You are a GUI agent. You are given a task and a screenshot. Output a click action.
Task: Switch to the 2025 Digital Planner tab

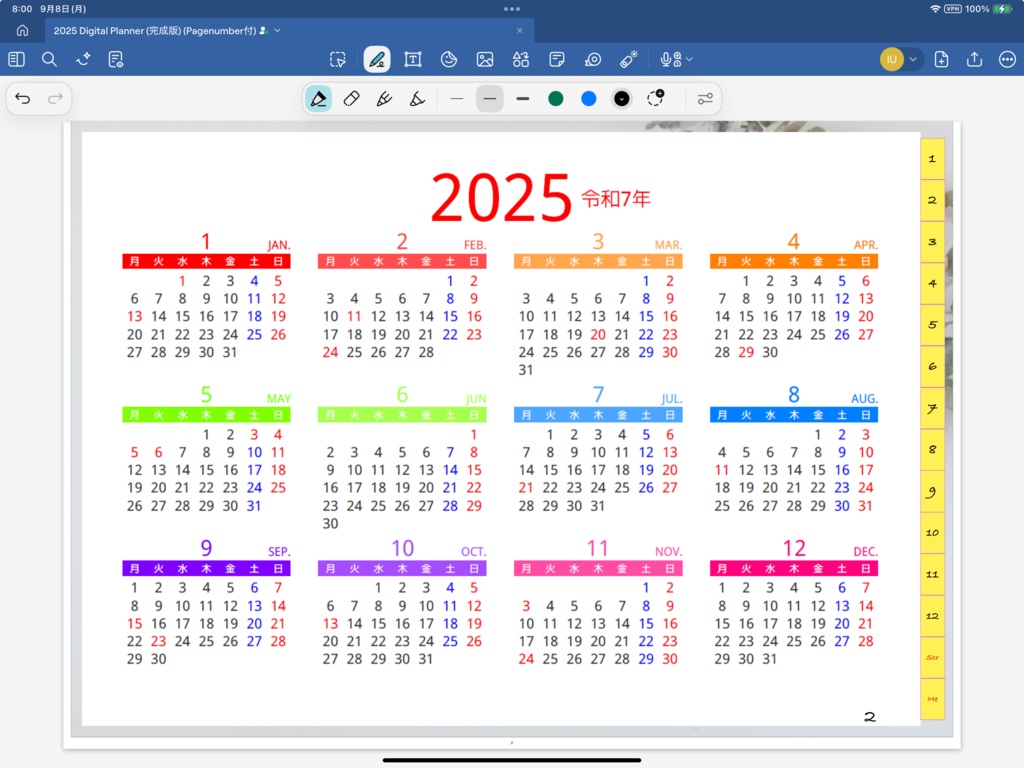click(150, 30)
